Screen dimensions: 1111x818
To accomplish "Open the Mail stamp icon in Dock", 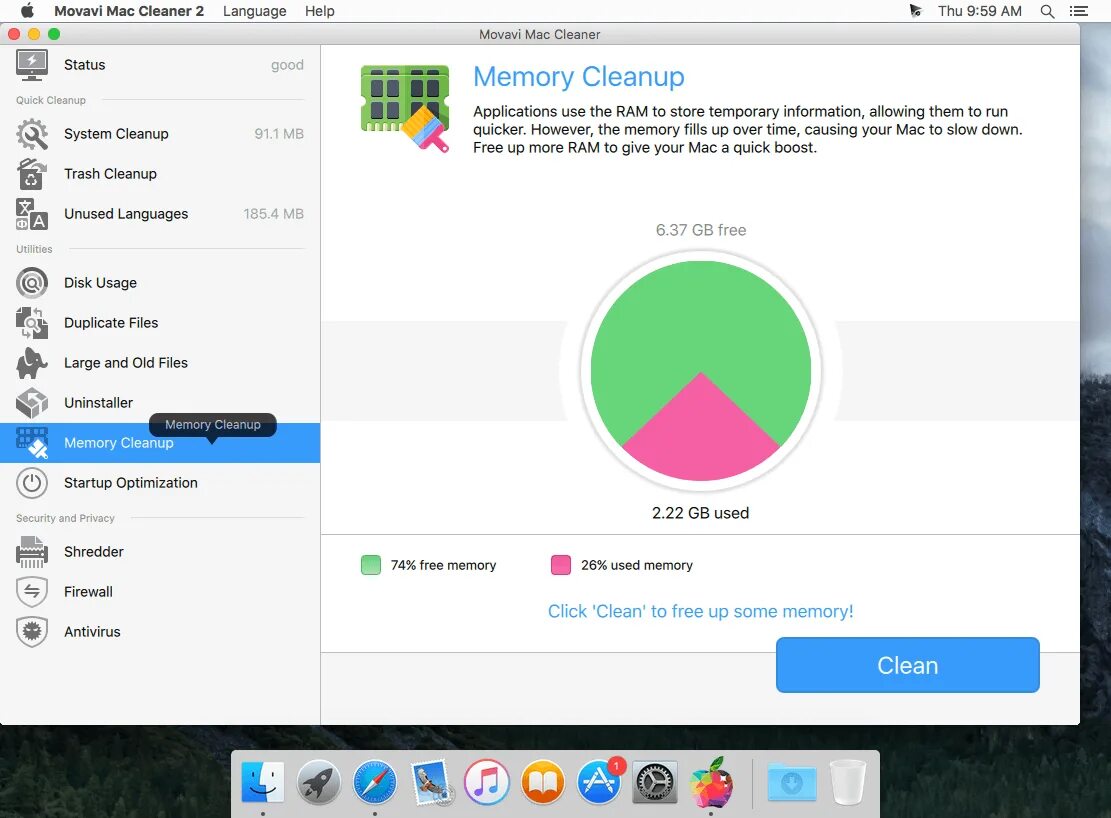I will tap(431, 783).
